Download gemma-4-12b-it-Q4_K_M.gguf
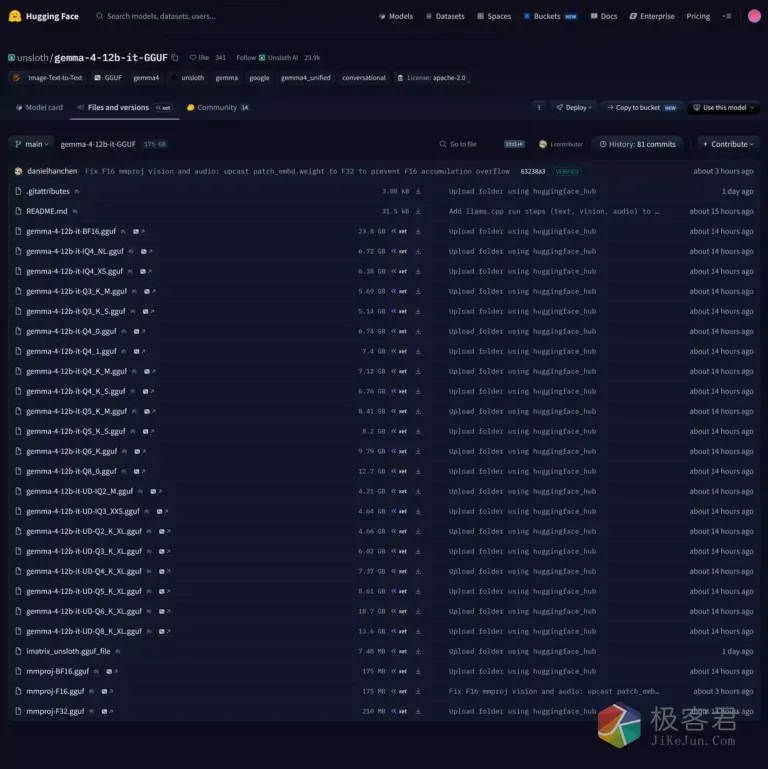This screenshot has height=769, width=768. click(x=418, y=371)
